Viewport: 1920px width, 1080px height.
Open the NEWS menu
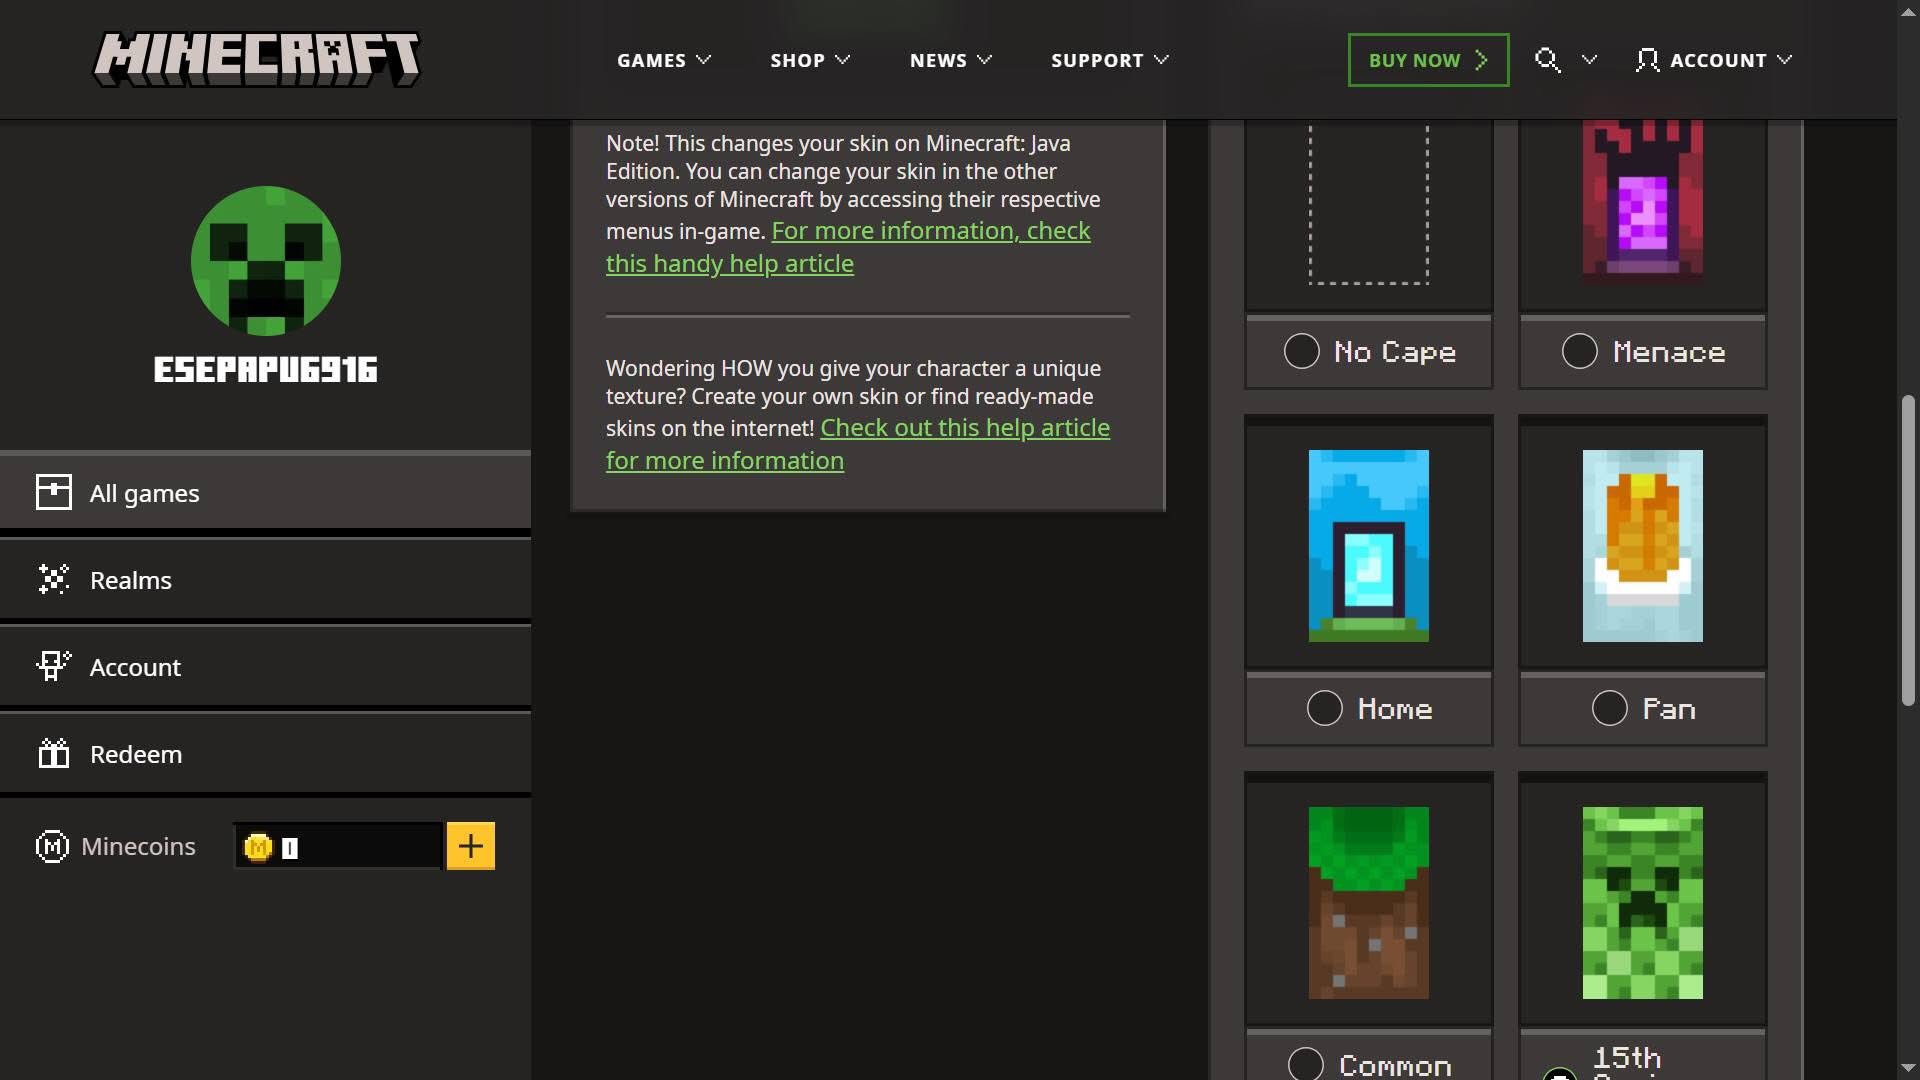[x=951, y=60]
